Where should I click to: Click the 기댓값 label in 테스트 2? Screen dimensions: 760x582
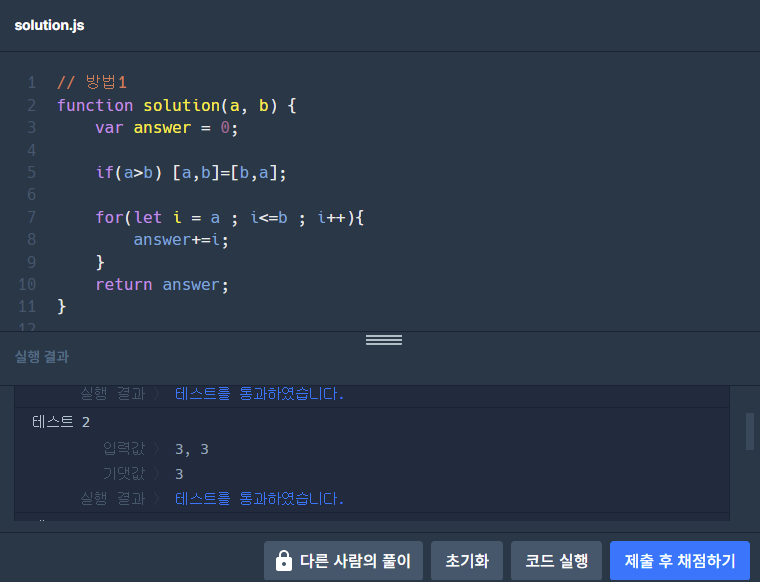[x=124, y=473]
